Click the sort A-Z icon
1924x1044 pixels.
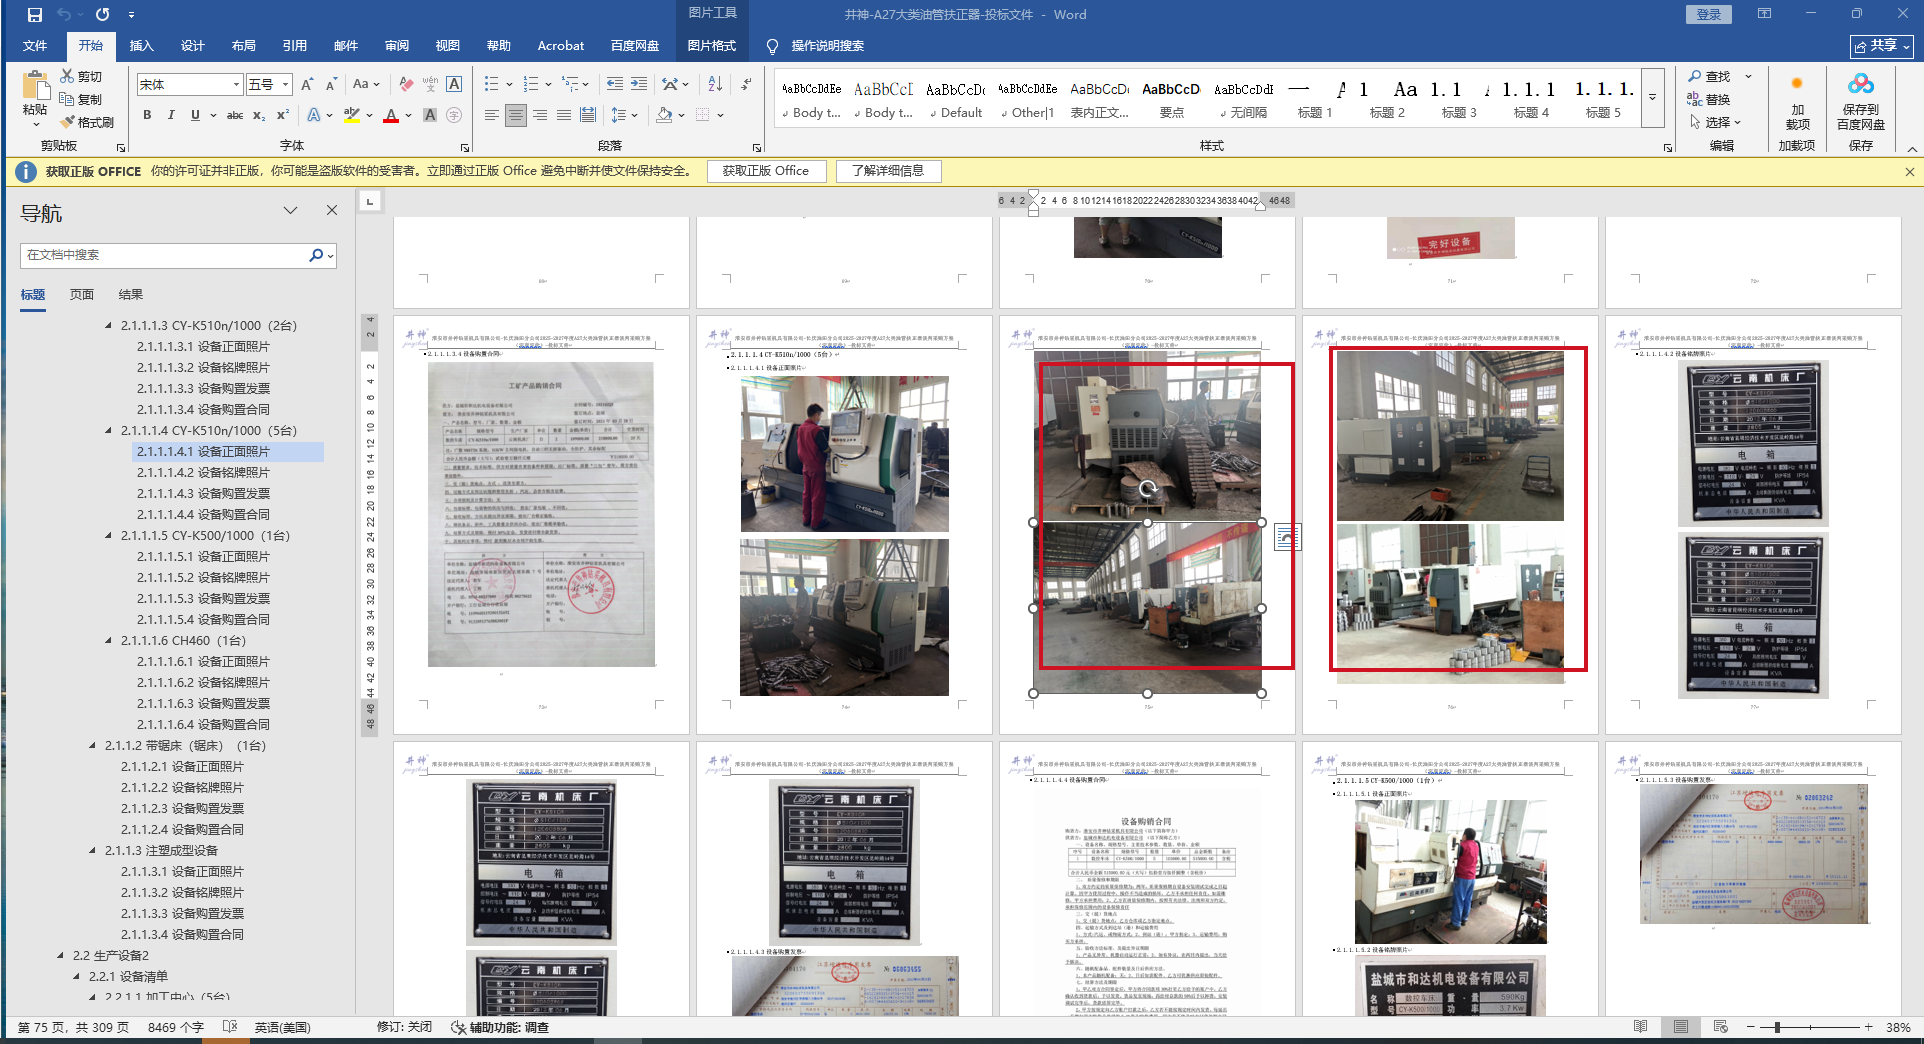(x=715, y=84)
